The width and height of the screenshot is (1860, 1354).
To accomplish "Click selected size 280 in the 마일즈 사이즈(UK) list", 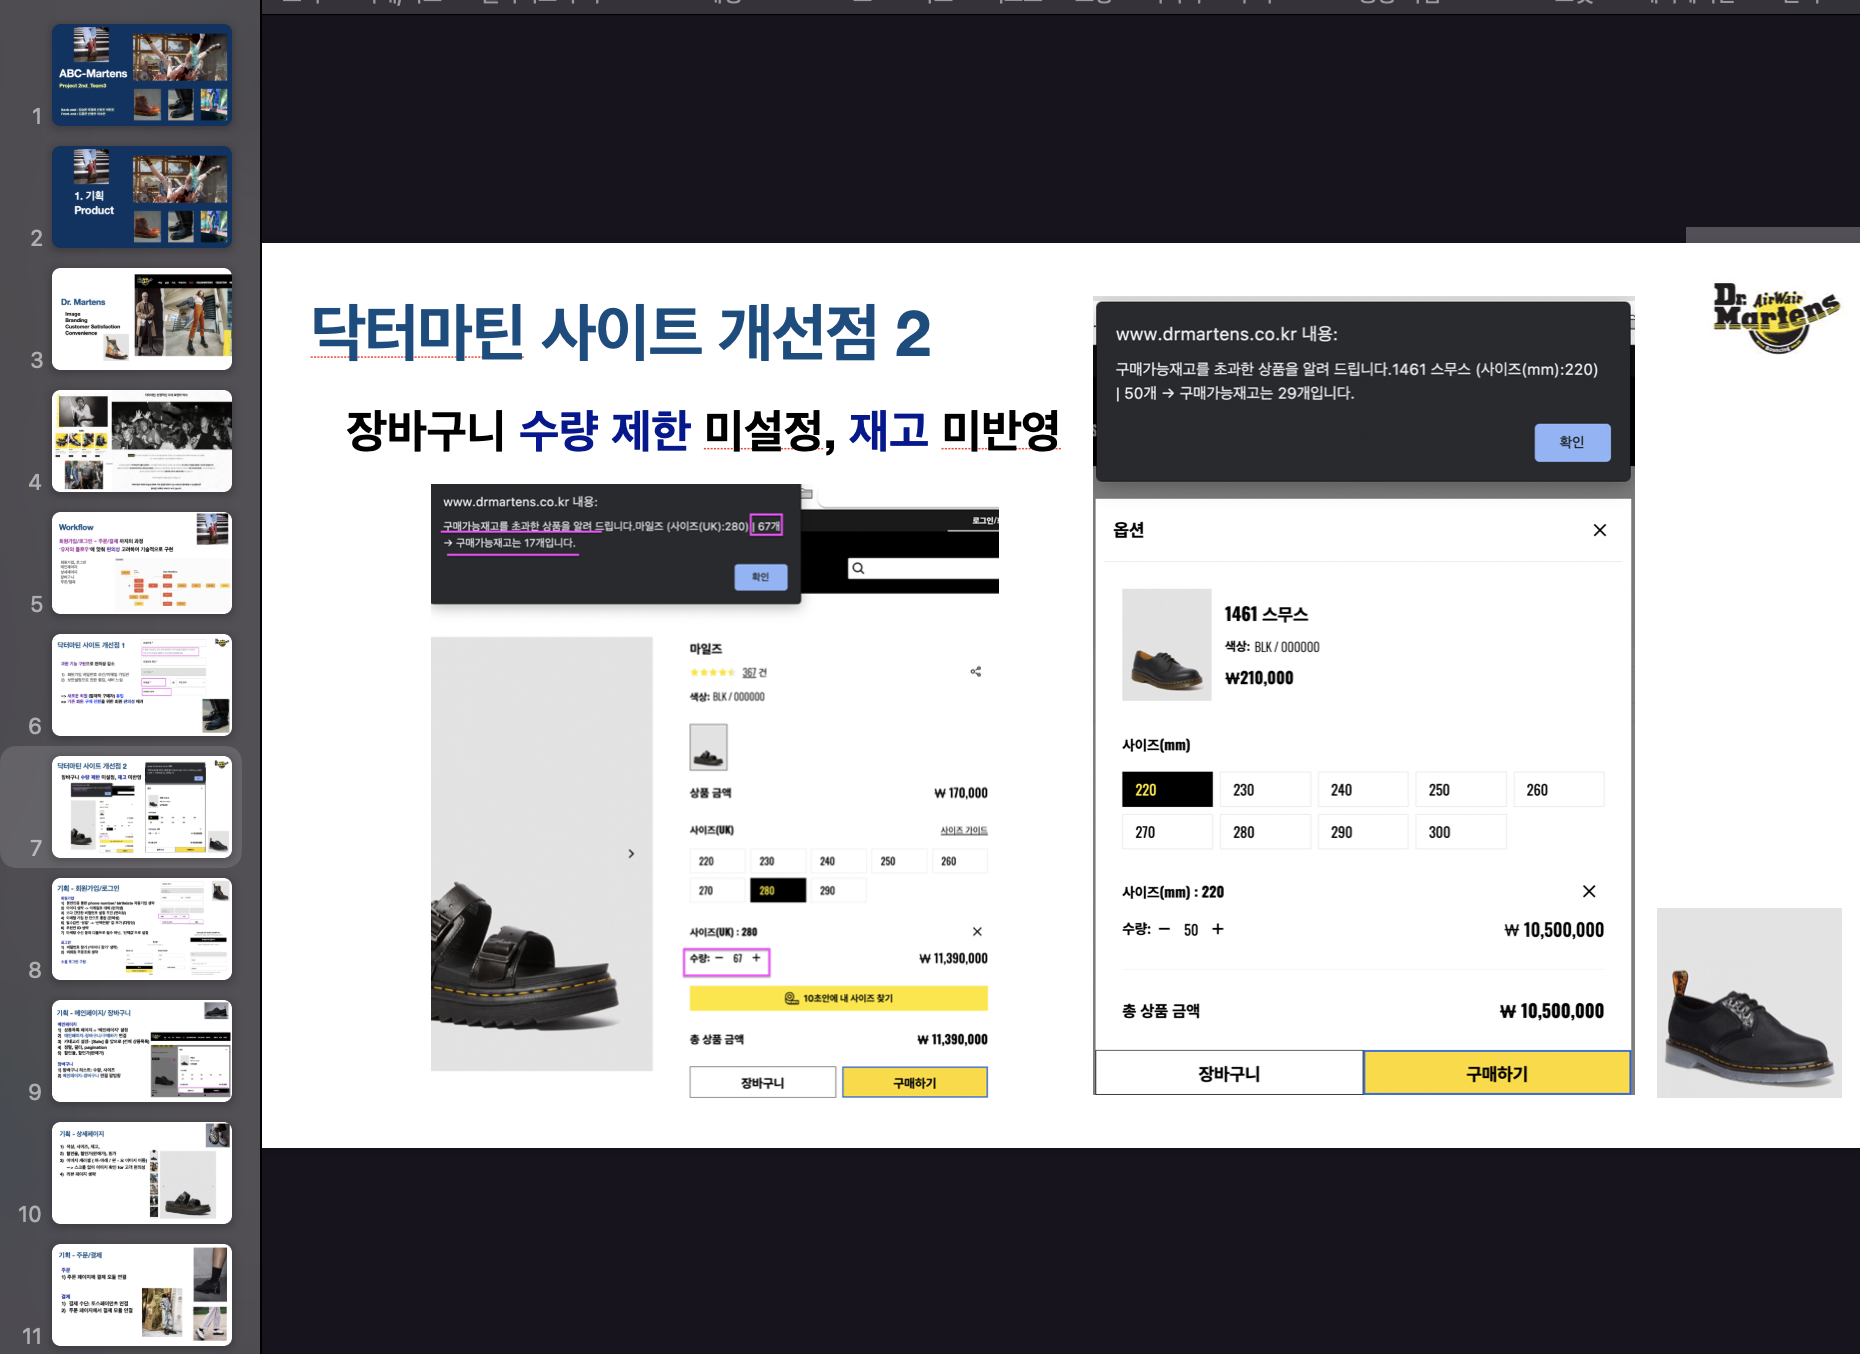I will coord(777,890).
